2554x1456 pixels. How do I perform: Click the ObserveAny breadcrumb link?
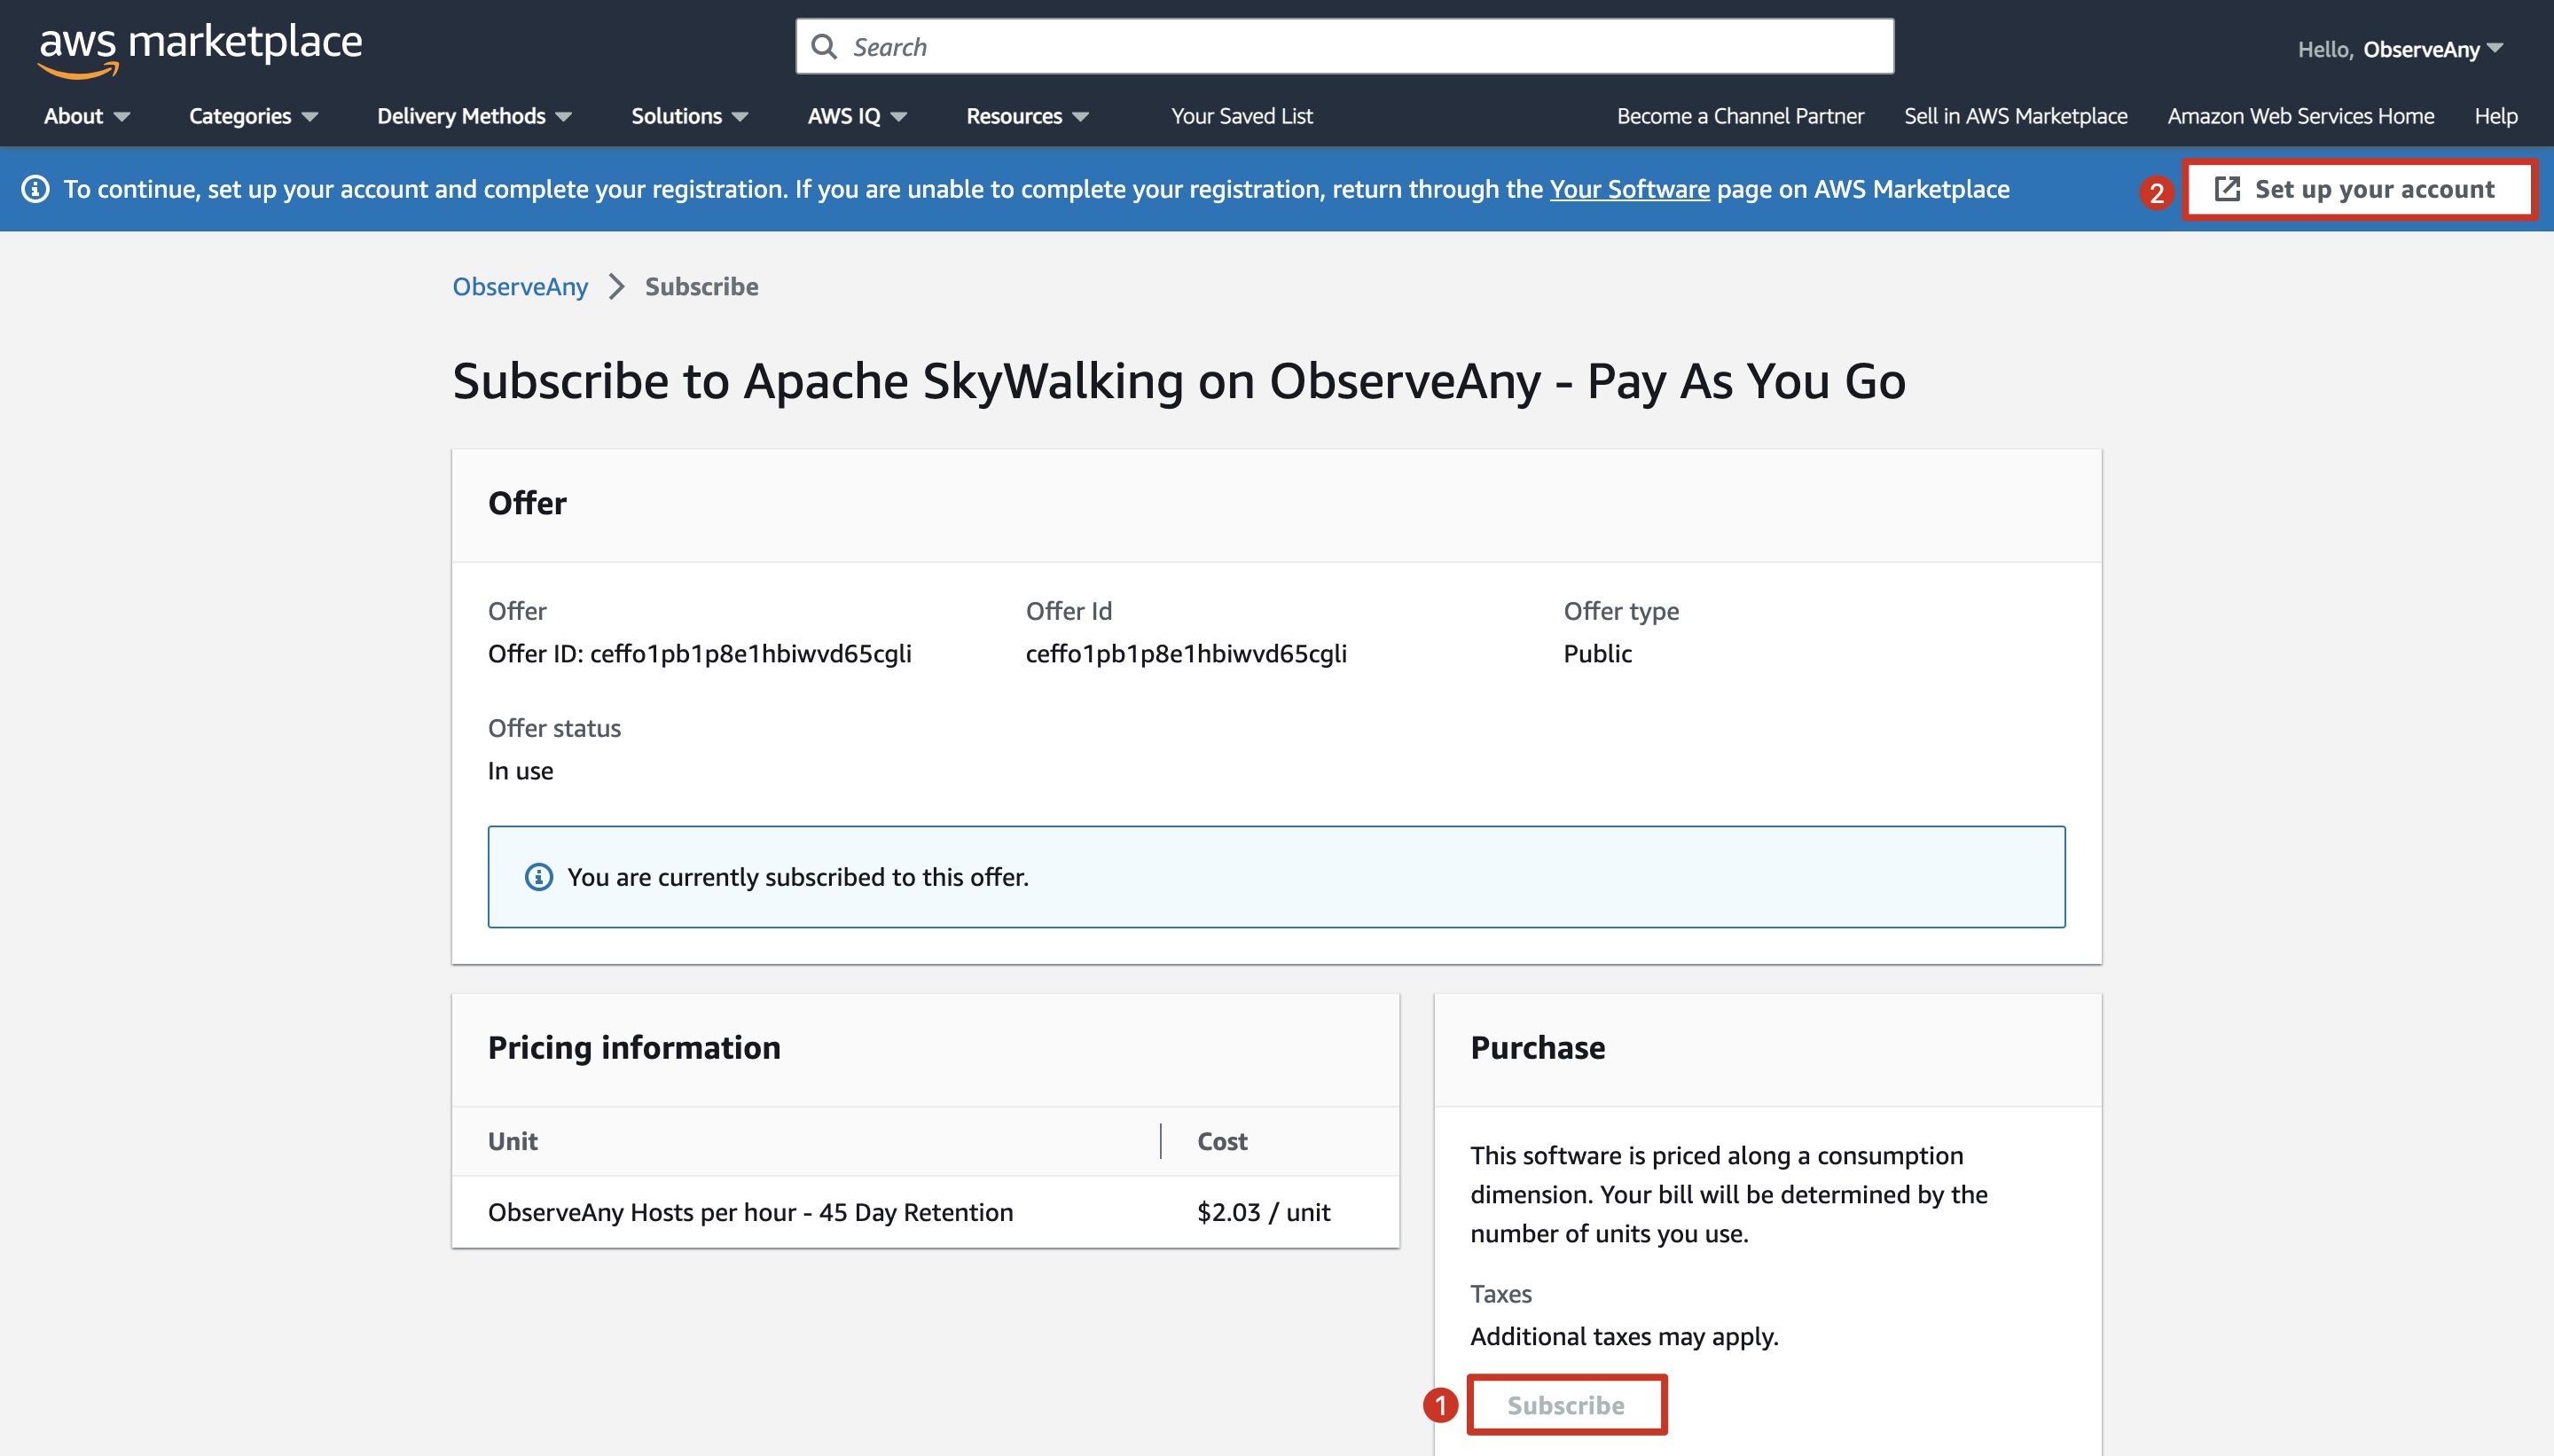coord(520,287)
